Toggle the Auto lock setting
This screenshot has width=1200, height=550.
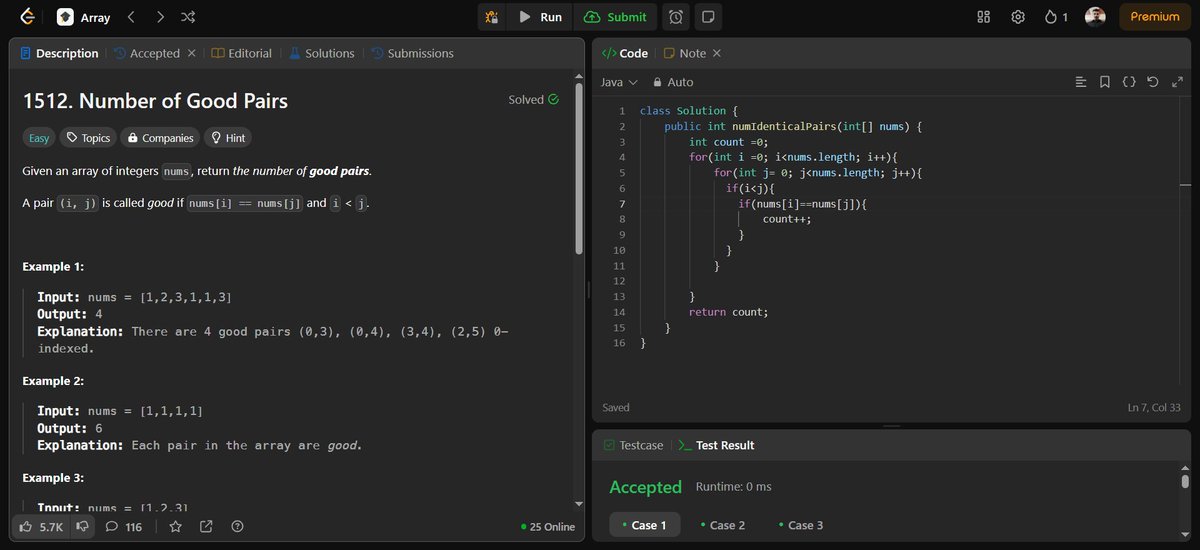(x=673, y=82)
